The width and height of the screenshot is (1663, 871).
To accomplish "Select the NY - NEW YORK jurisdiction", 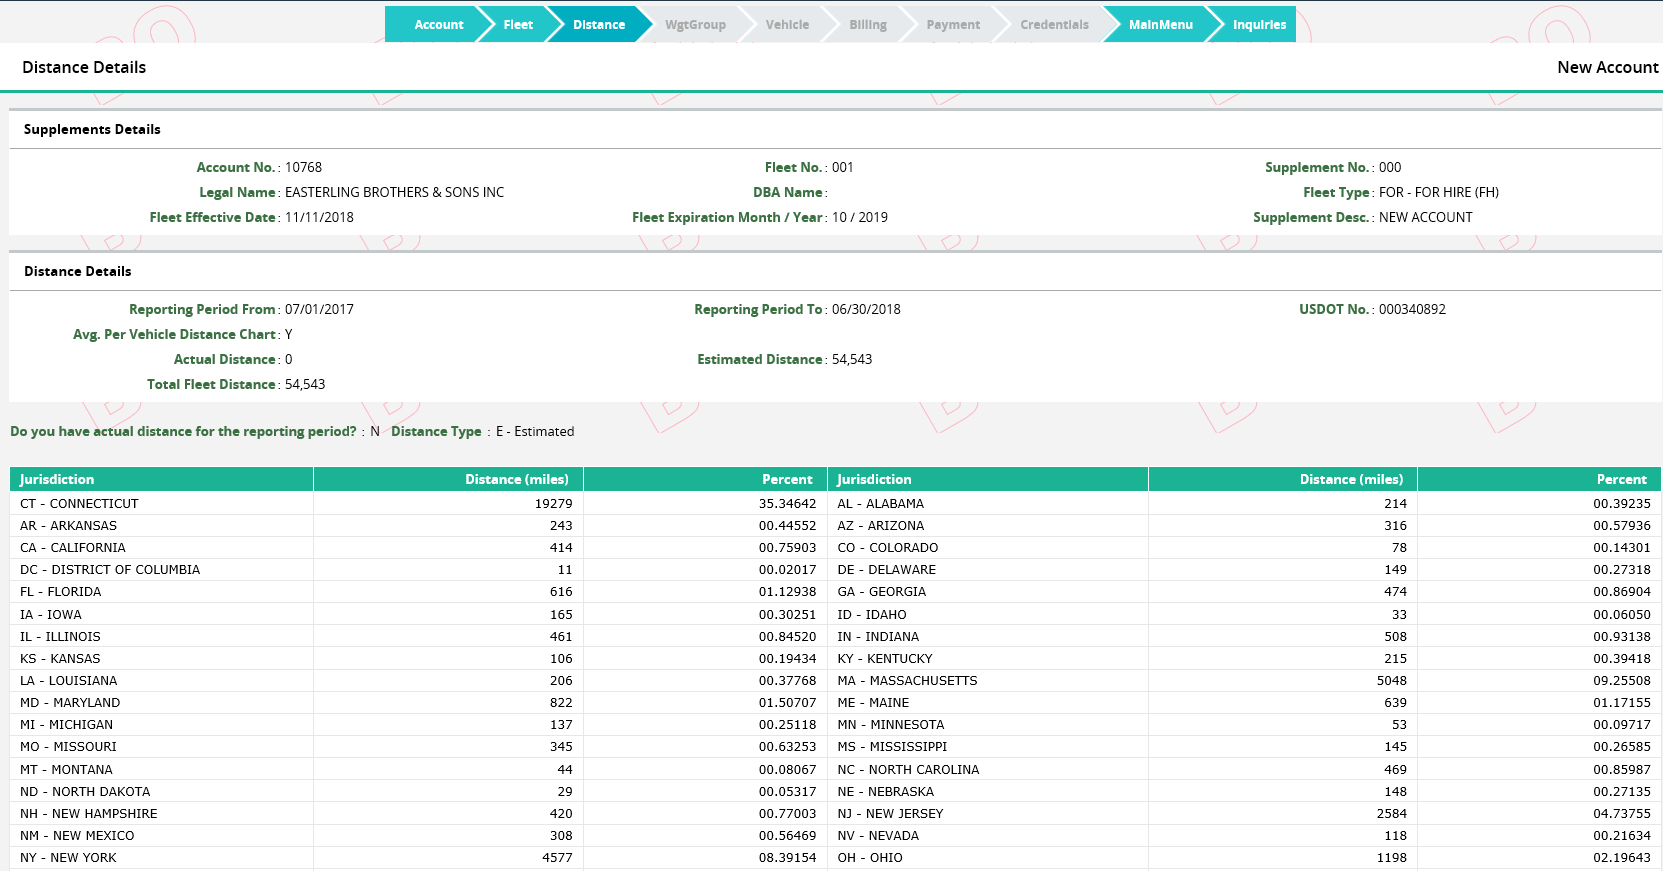I will [x=68, y=857].
